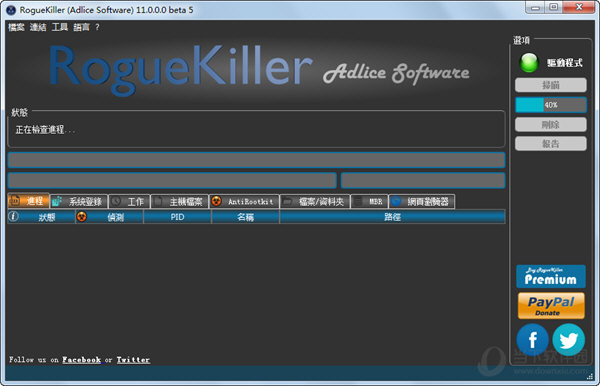Click the Buy RogueKiller Premium banner
The width and height of the screenshot is (600, 386).
pos(551,276)
